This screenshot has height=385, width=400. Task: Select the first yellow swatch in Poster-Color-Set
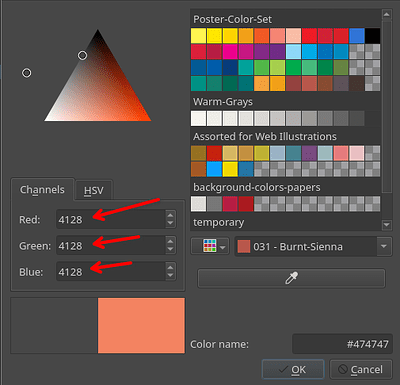198,36
